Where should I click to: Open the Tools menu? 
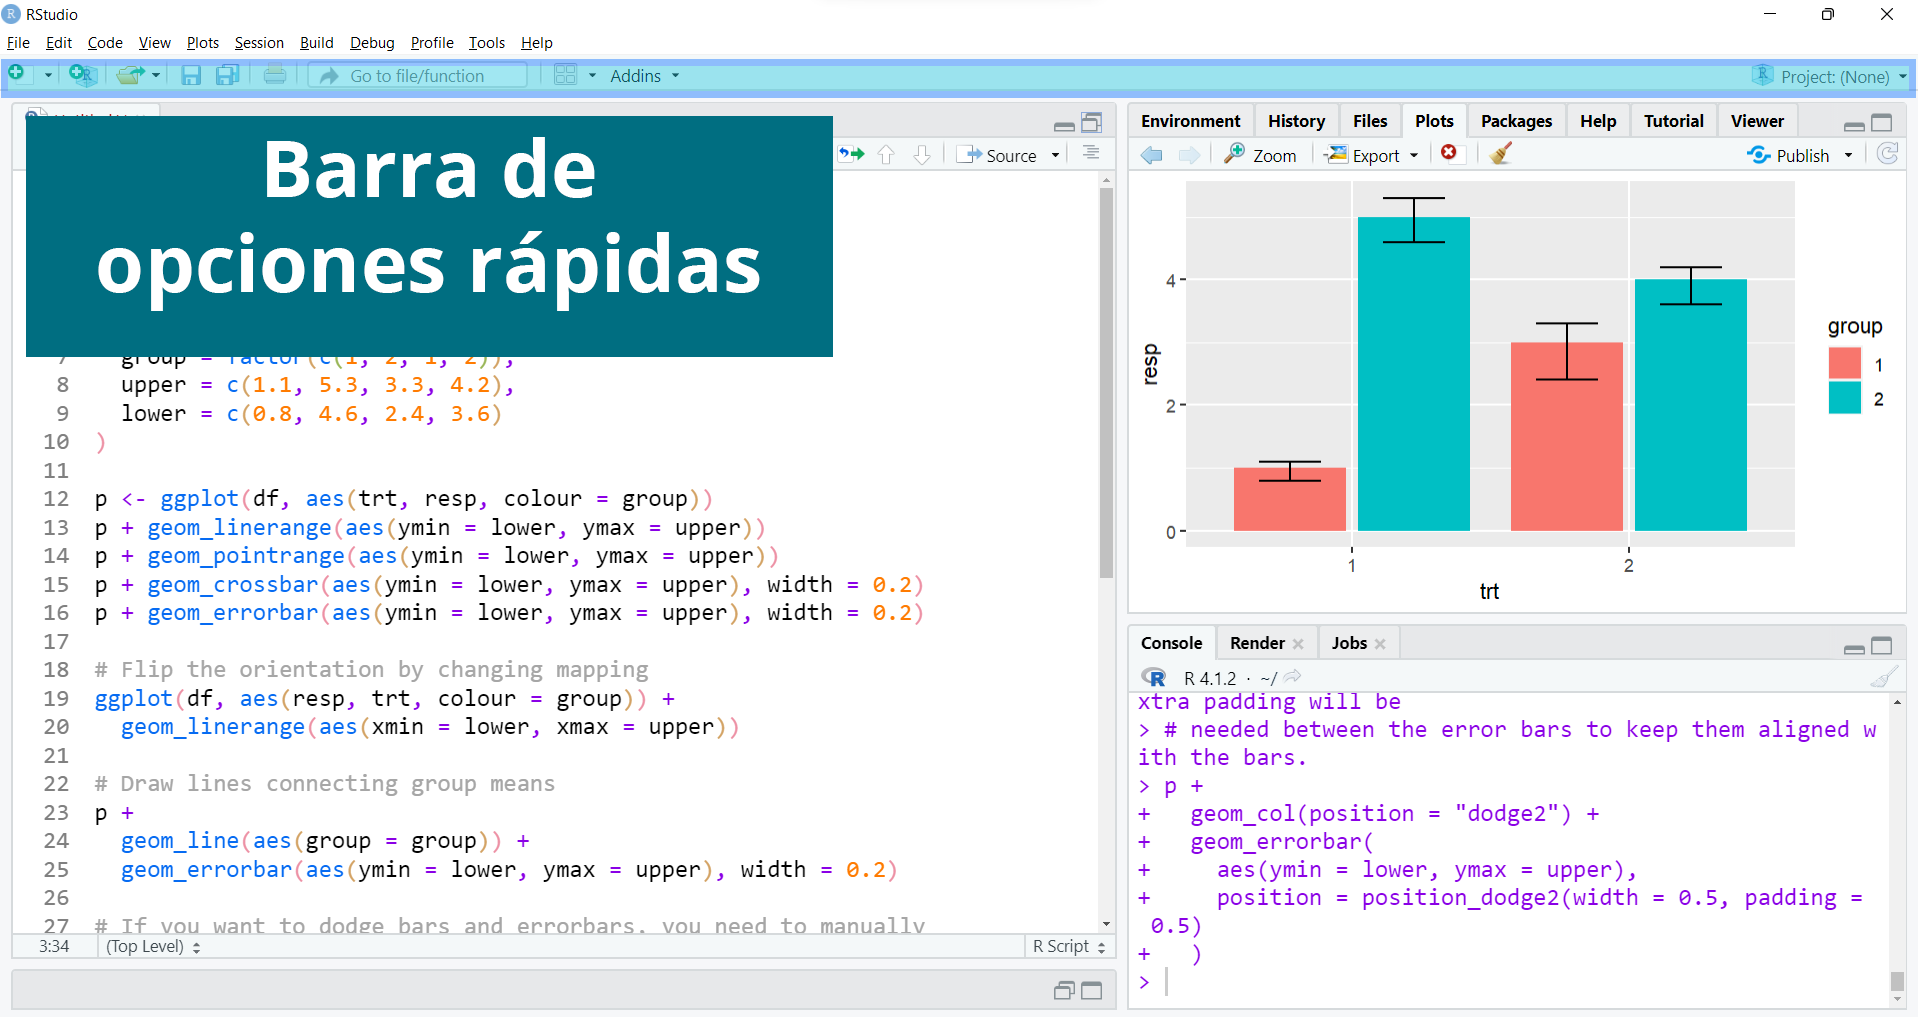coord(487,43)
